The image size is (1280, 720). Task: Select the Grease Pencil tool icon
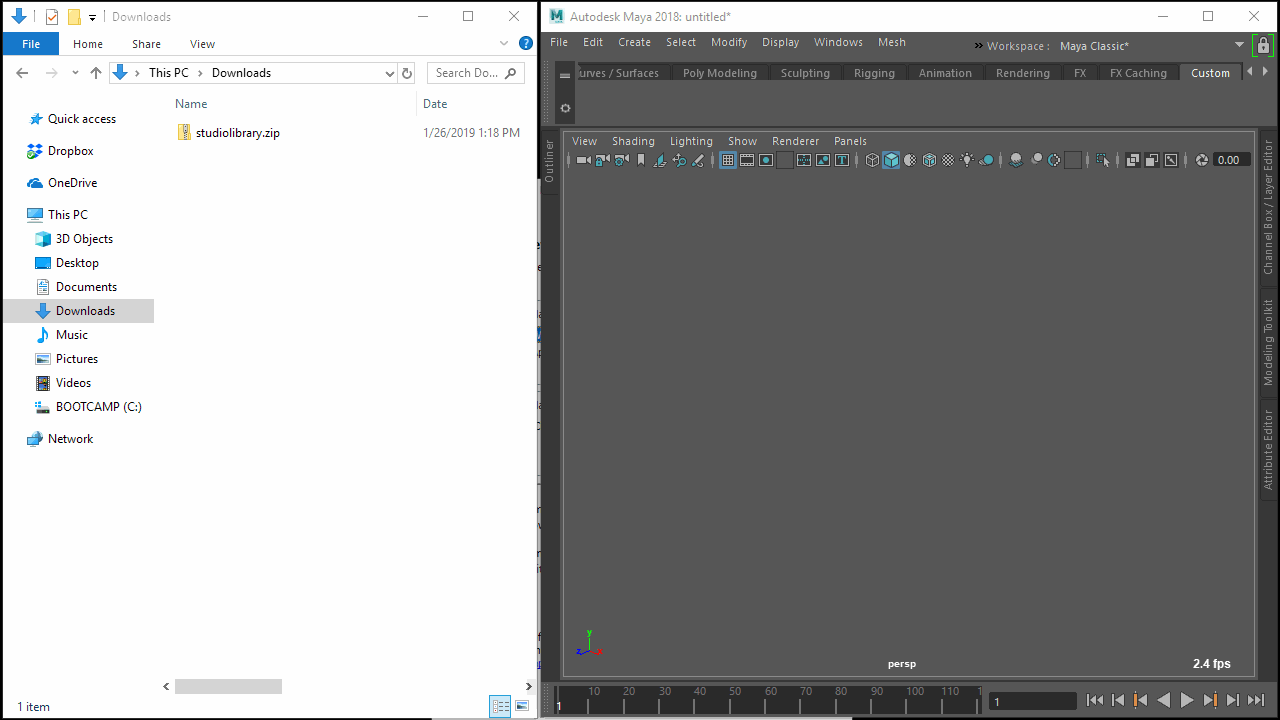[x=699, y=159]
